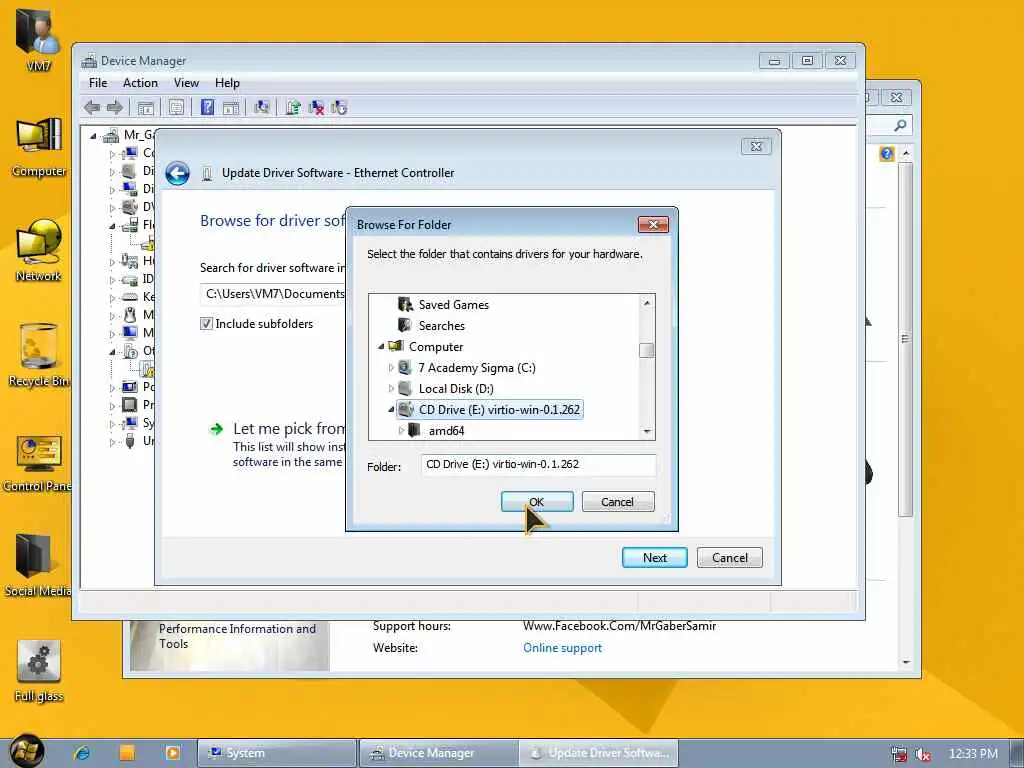Viewport: 1024px width, 768px height.
Task: Click the muted volume tray icon
Action: pyautogui.click(x=923, y=754)
